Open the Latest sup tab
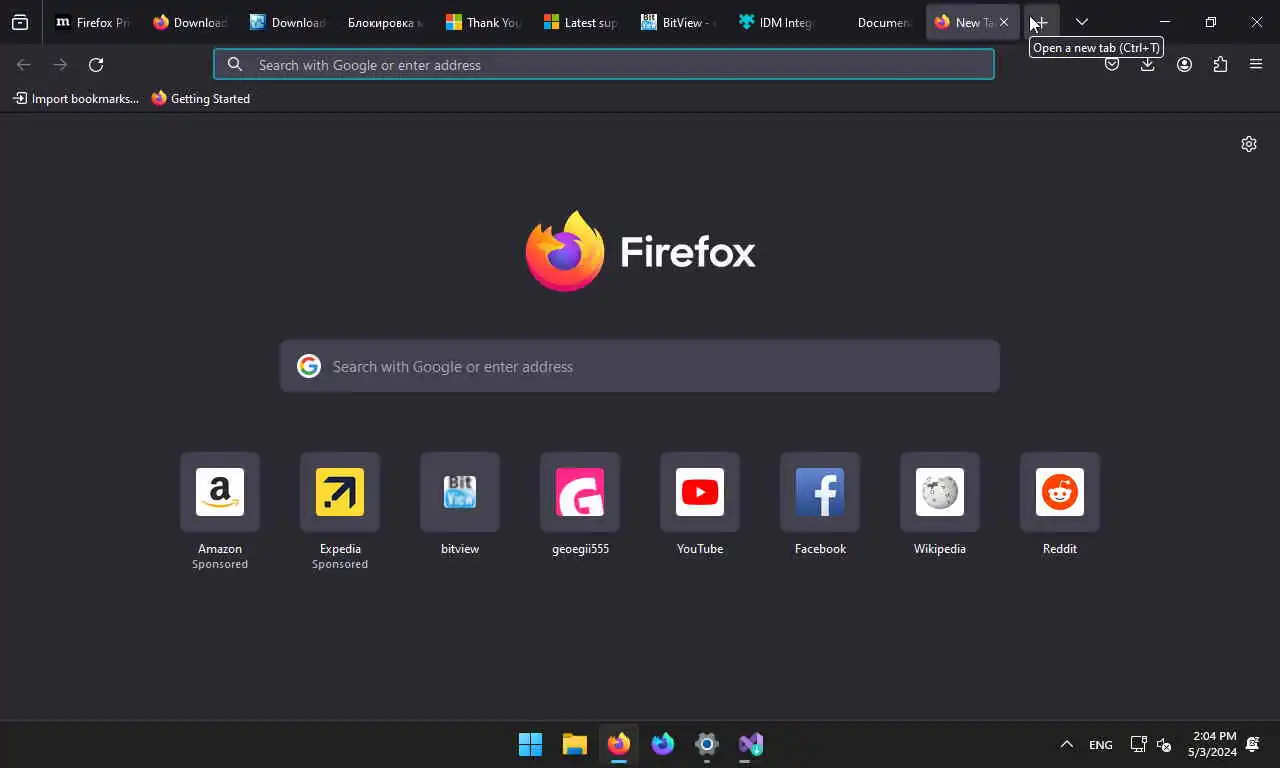The width and height of the screenshot is (1280, 768). coord(581,22)
